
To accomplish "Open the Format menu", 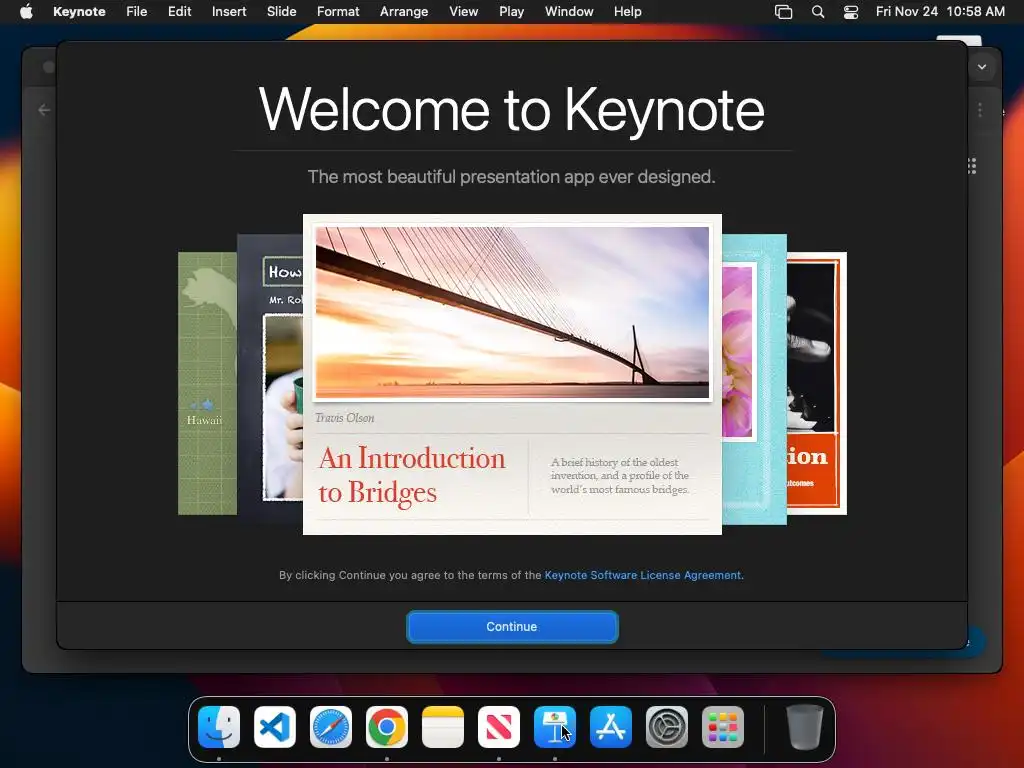I will click(338, 11).
